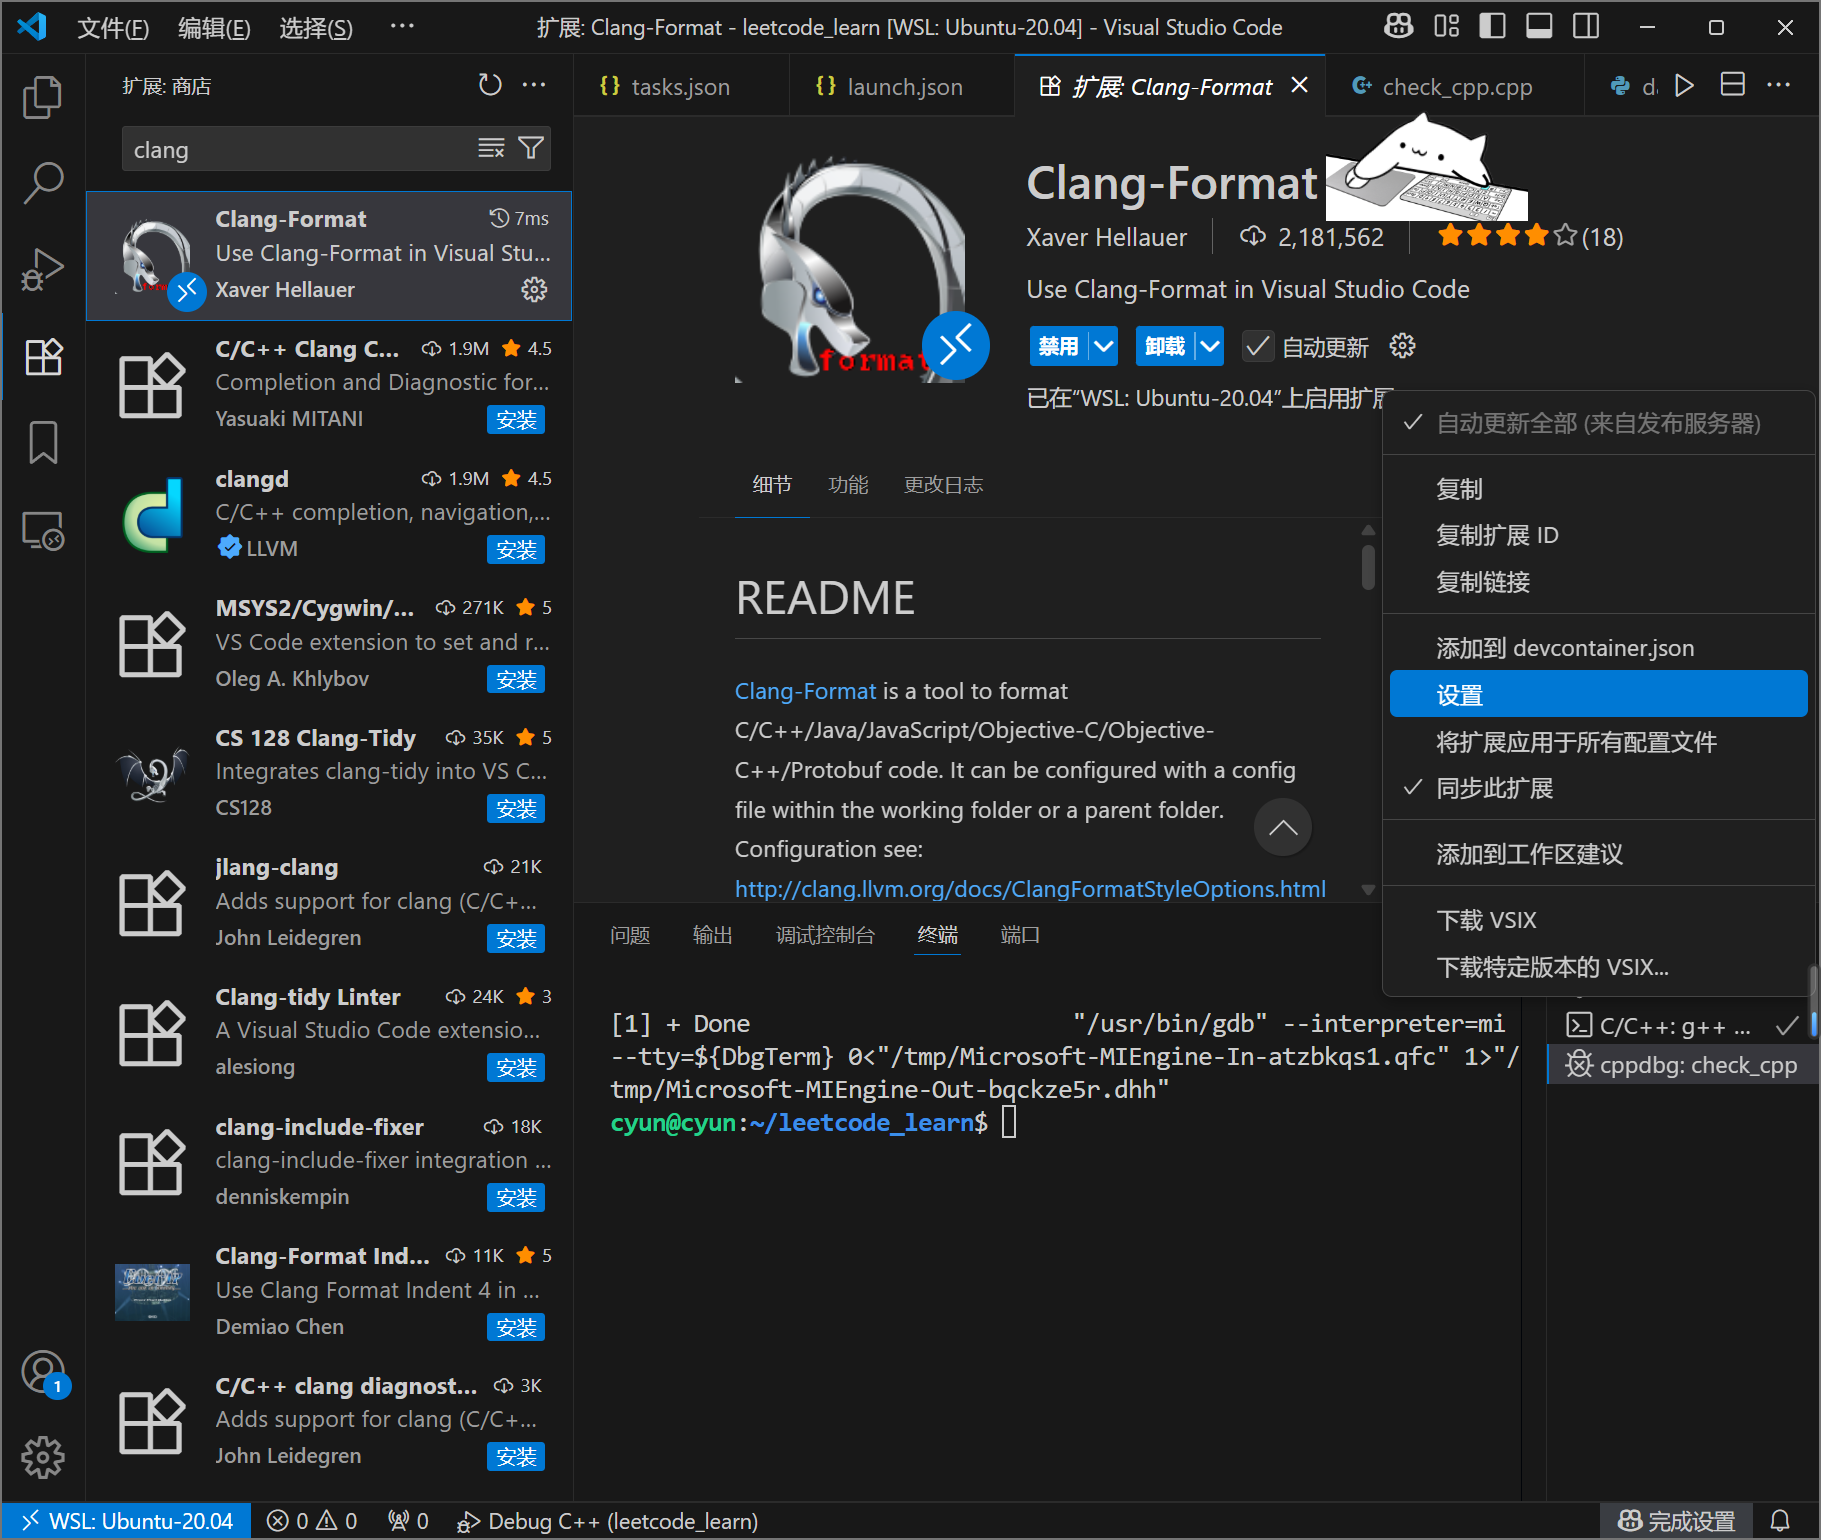Toggle primary side bar visibility
1821x1540 pixels.
[1492, 27]
